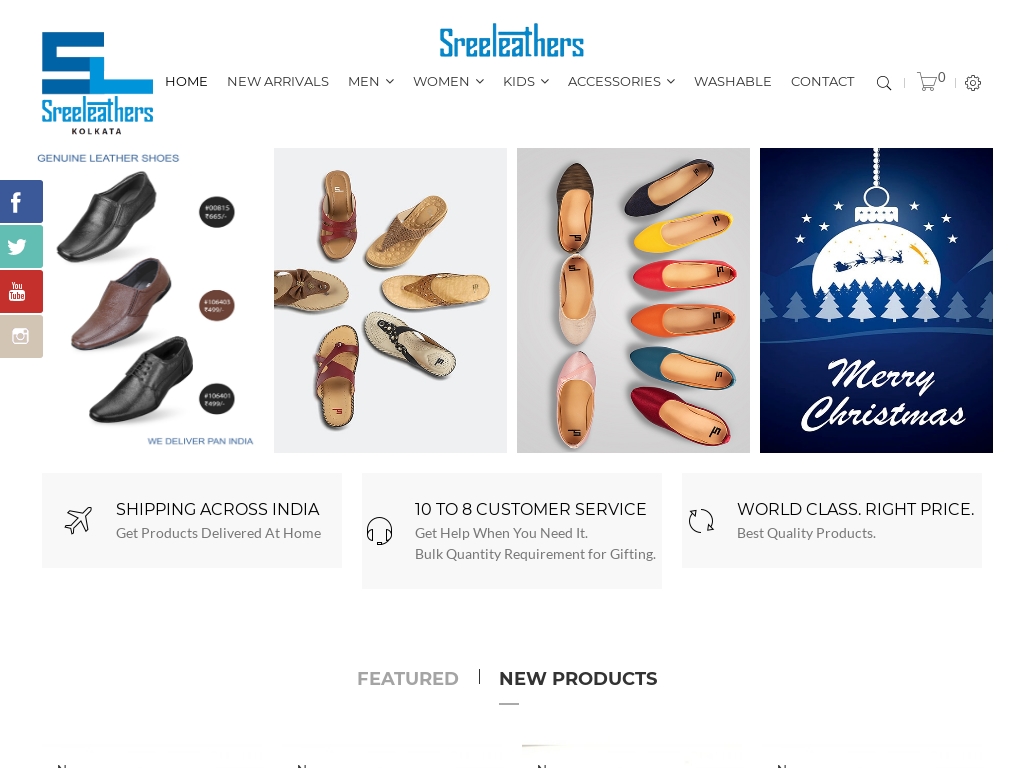Open the Facebook social link
1024x768 pixels.
21,202
